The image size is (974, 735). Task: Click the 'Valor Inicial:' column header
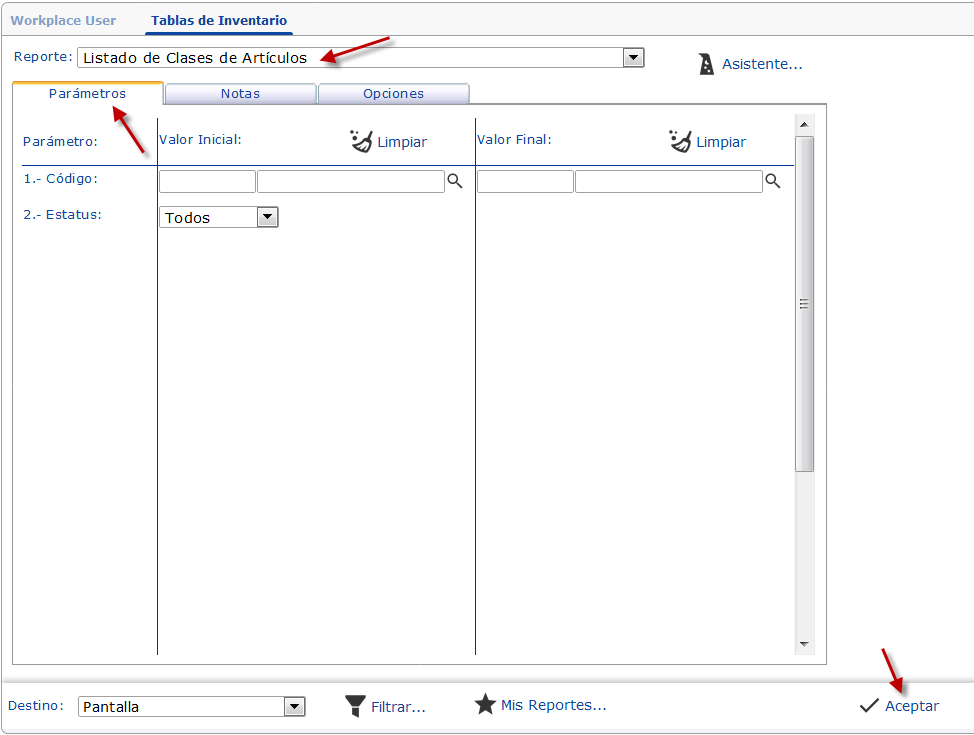[x=201, y=140]
